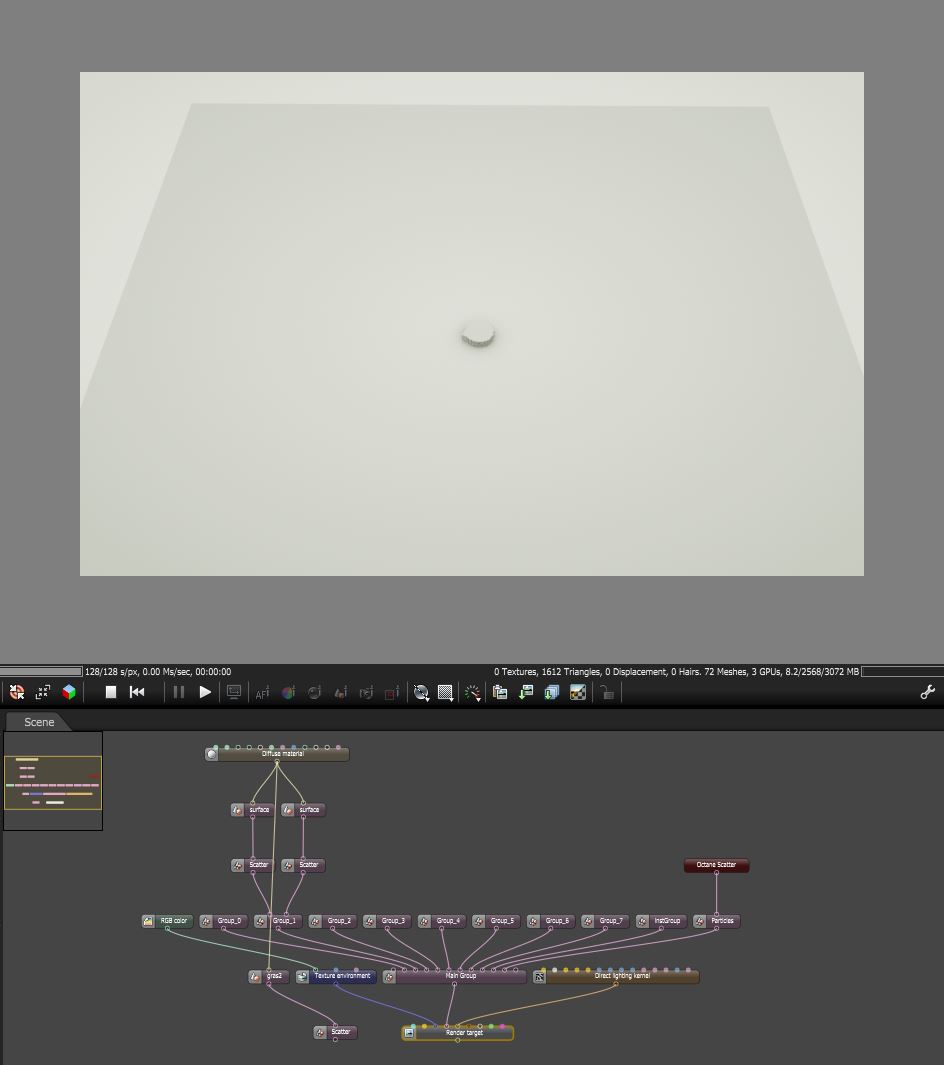The image size is (944, 1065).
Task: Click the export render passes icon
Action: (x=551, y=692)
